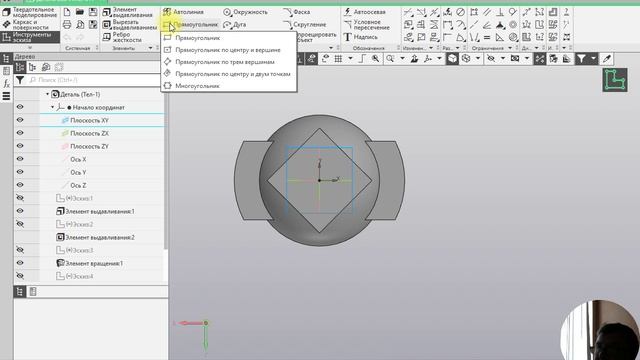The height and width of the screenshot is (360, 640).
Task: Expand the toolbar sets list chevron
Action: (x=29, y=48)
